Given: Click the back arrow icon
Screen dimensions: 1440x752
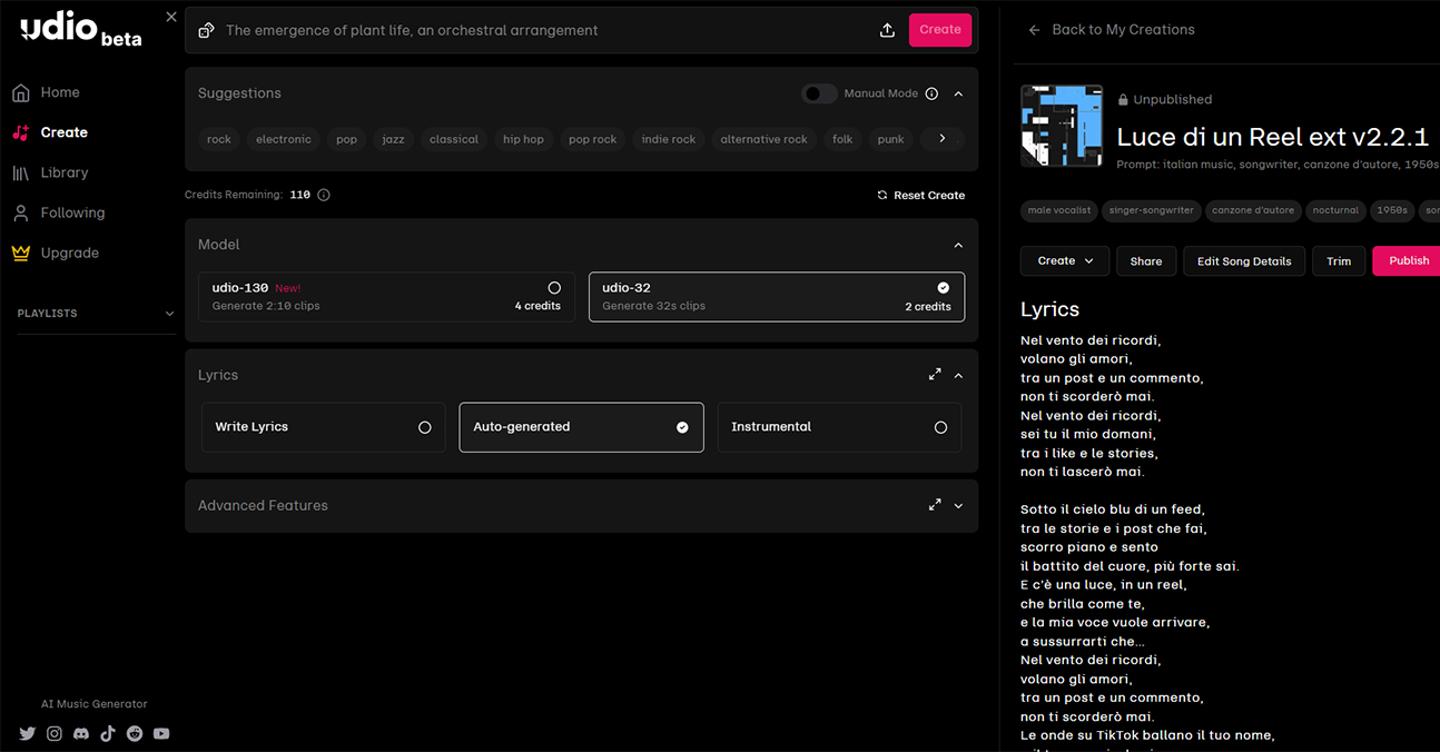Looking at the screenshot, I should [1034, 30].
